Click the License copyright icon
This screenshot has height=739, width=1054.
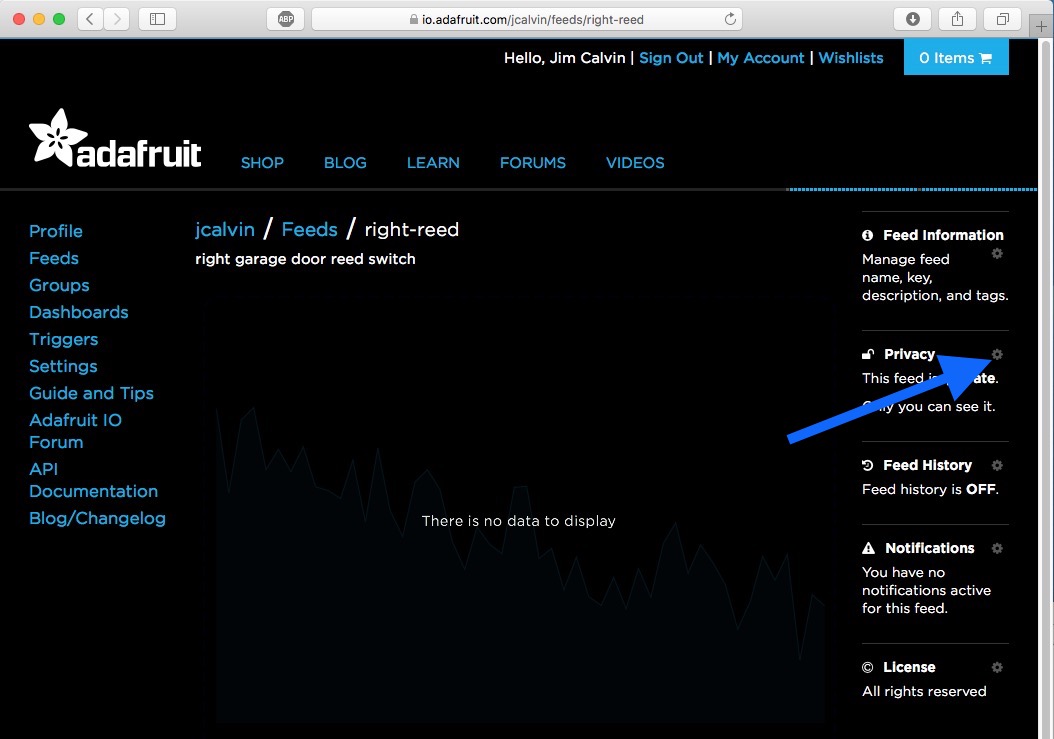(868, 667)
